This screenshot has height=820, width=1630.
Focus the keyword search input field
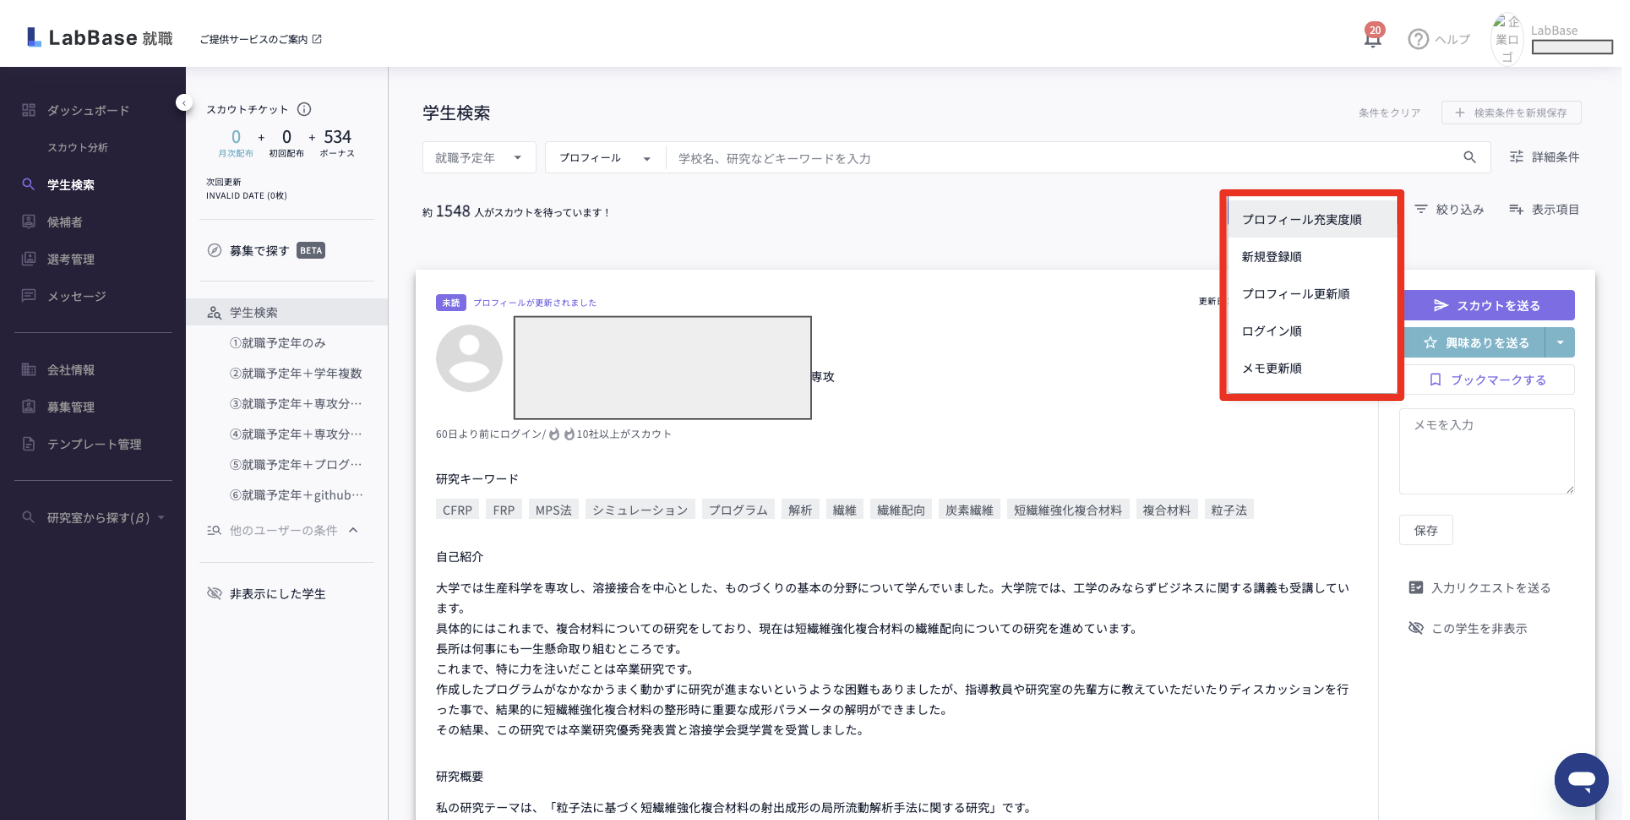click(x=1060, y=158)
